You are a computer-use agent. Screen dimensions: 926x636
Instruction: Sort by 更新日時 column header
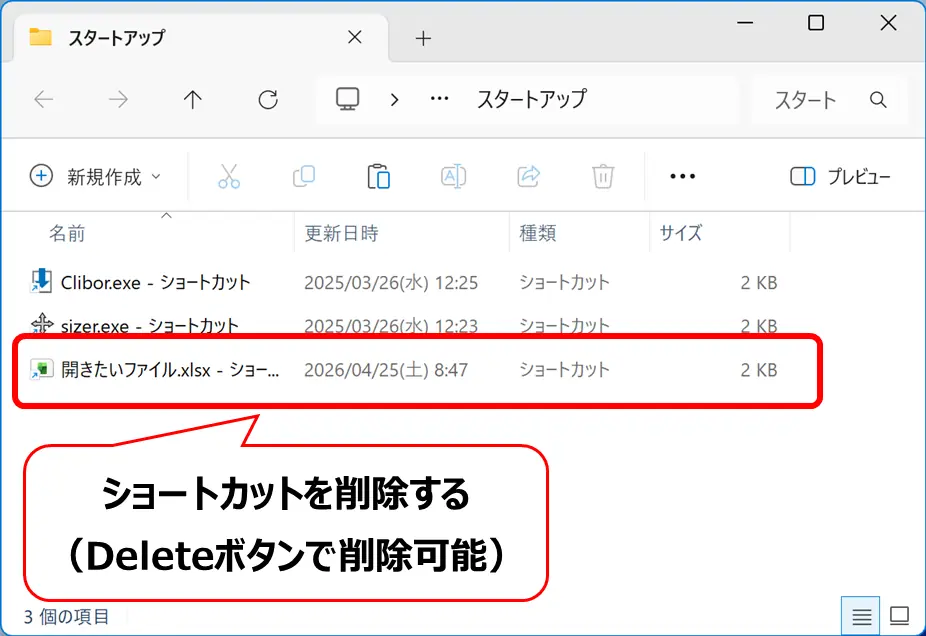tap(341, 233)
